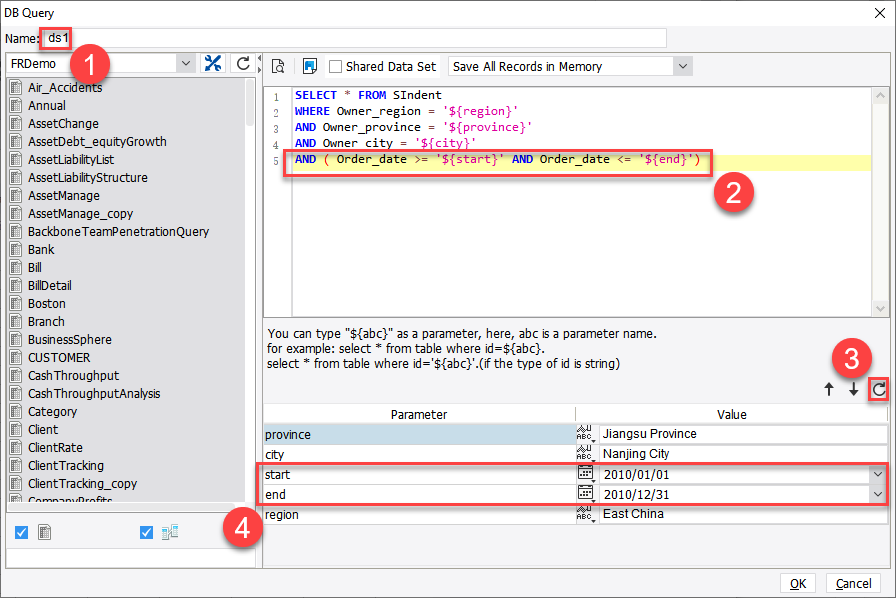
Task: Click the OK button
Action: pyautogui.click(x=798, y=583)
